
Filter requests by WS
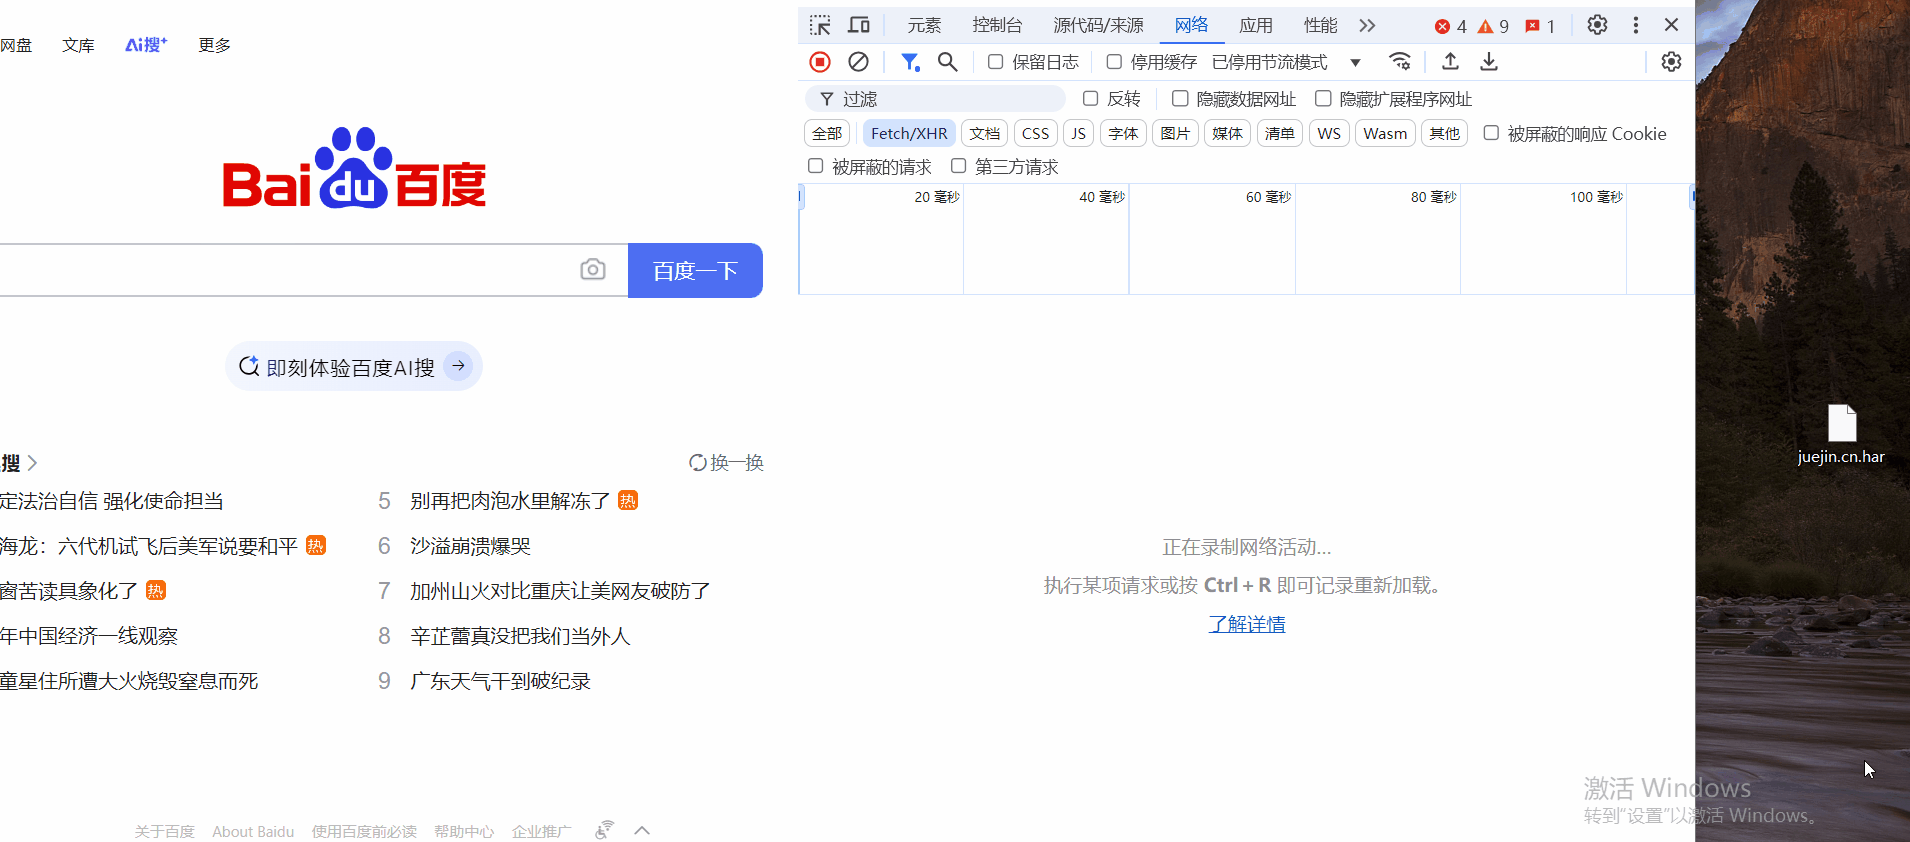pos(1329,133)
